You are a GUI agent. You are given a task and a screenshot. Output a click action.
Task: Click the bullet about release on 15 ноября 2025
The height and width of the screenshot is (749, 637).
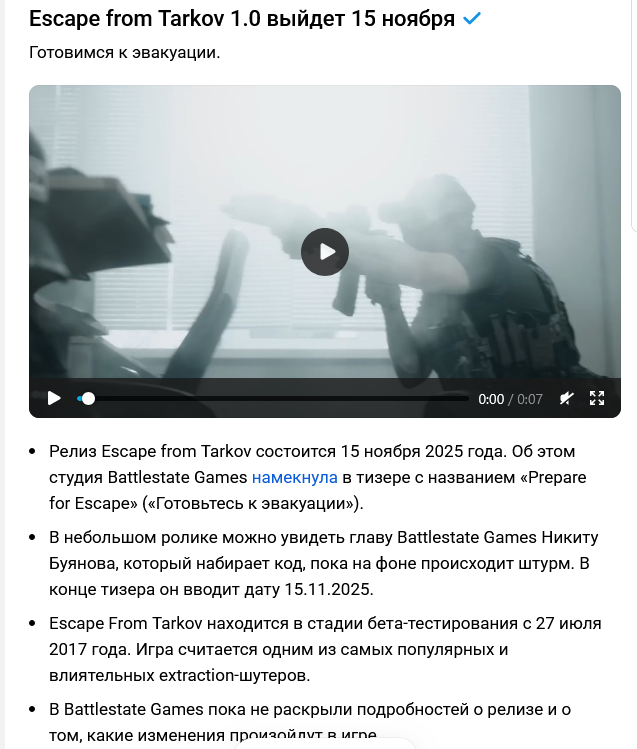point(318,477)
